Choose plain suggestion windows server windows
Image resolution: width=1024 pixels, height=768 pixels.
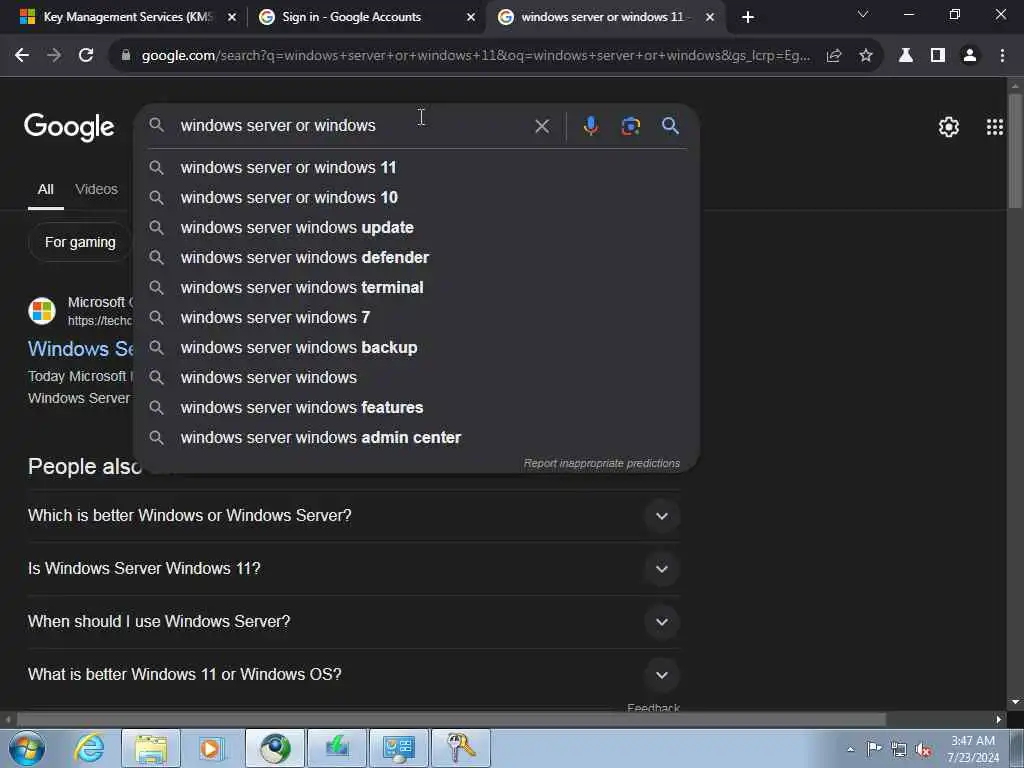[416, 377]
